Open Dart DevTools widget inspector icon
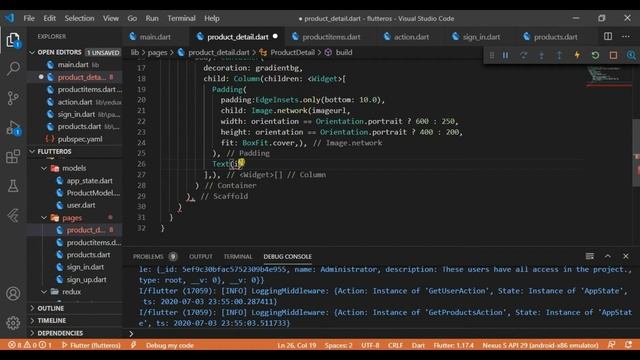The width and height of the screenshot is (640, 360). click(x=631, y=55)
